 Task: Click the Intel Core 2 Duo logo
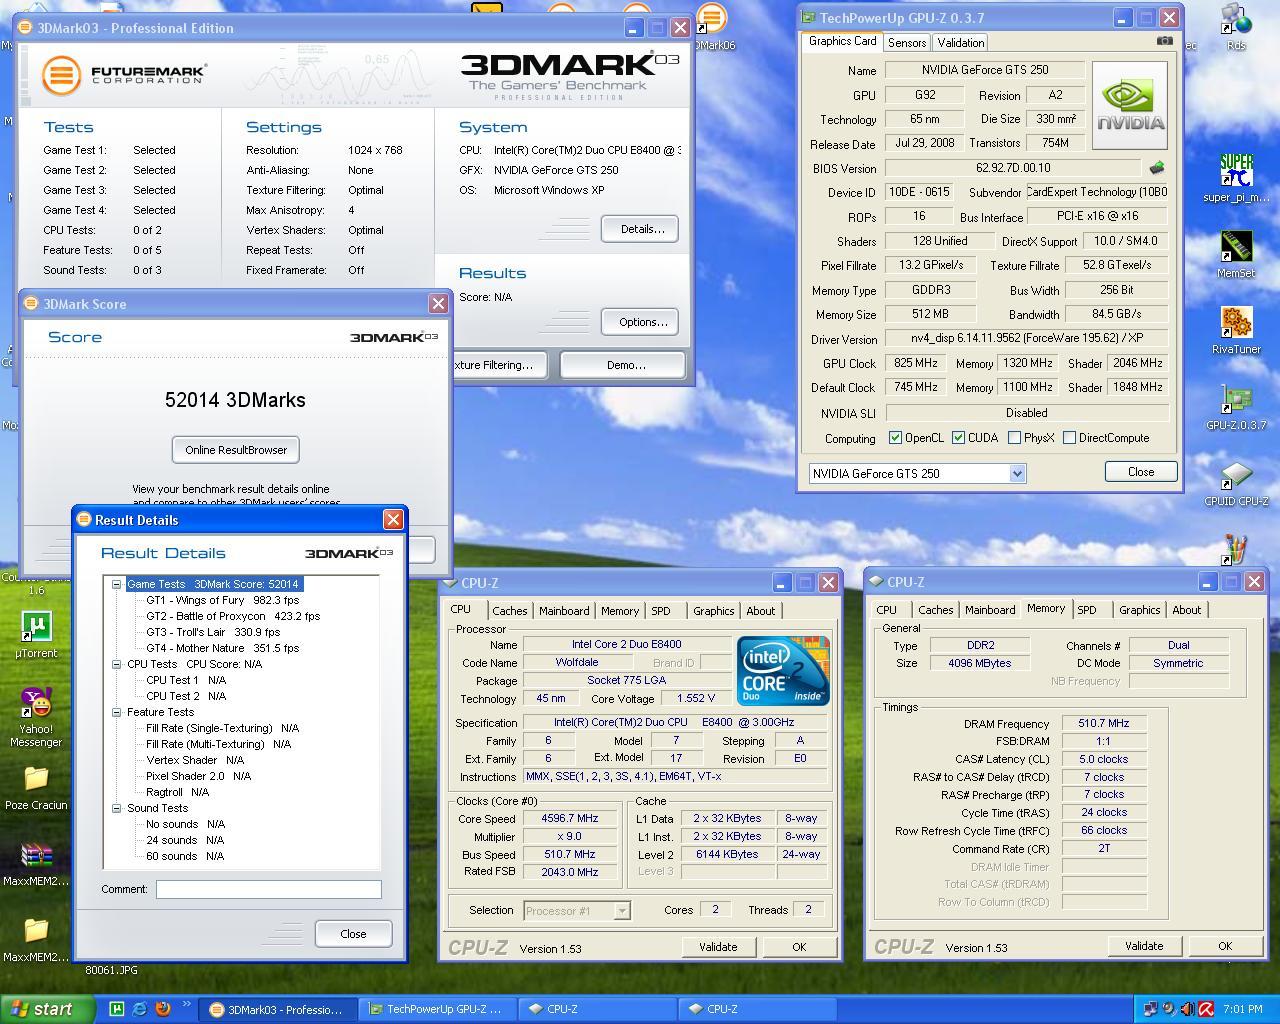783,670
